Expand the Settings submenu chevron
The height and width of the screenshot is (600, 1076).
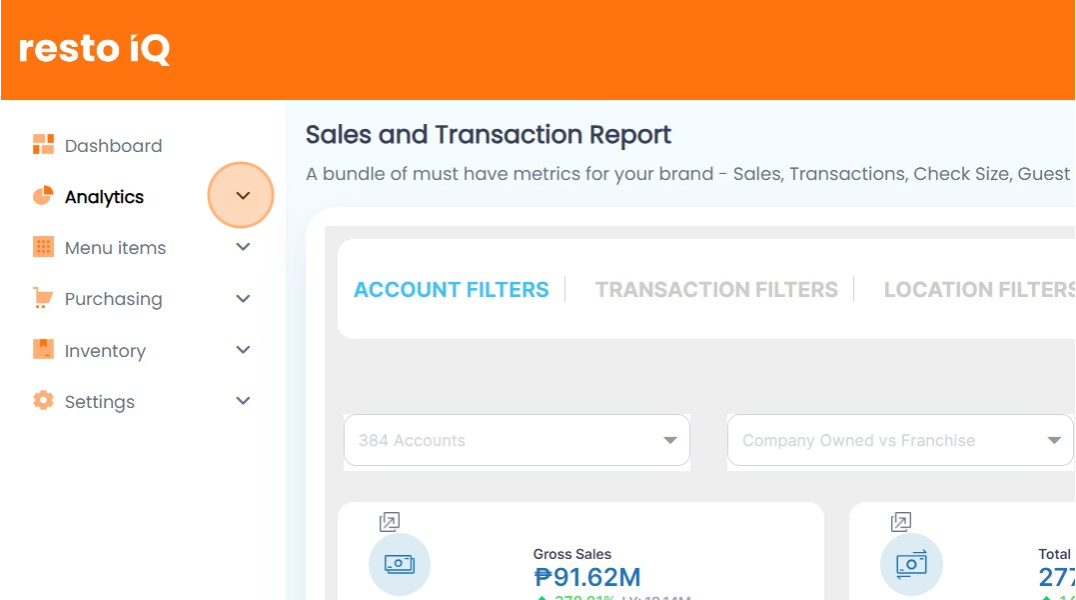[x=242, y=400]
